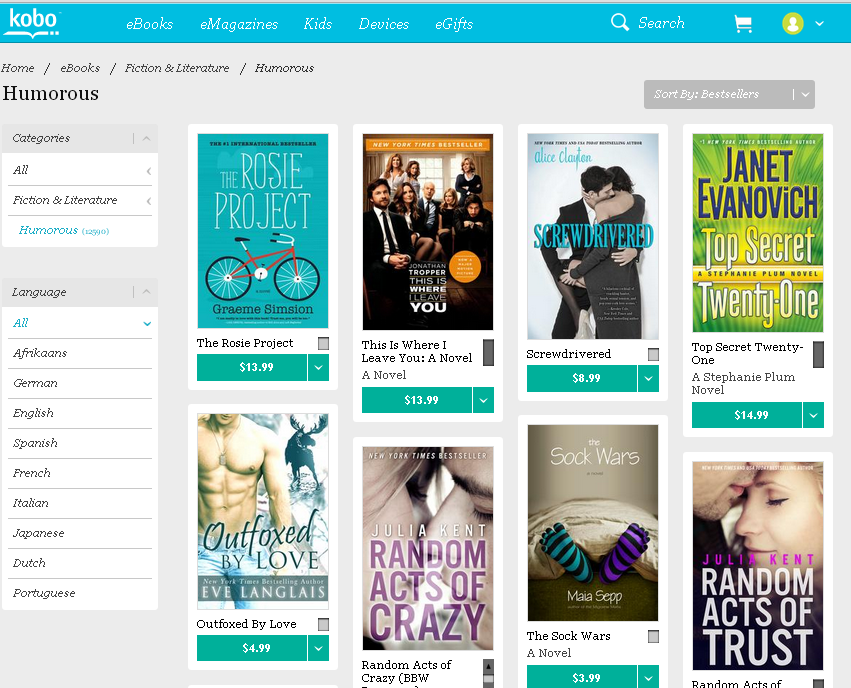Open Screwdrivered title link

pos(569,354)
